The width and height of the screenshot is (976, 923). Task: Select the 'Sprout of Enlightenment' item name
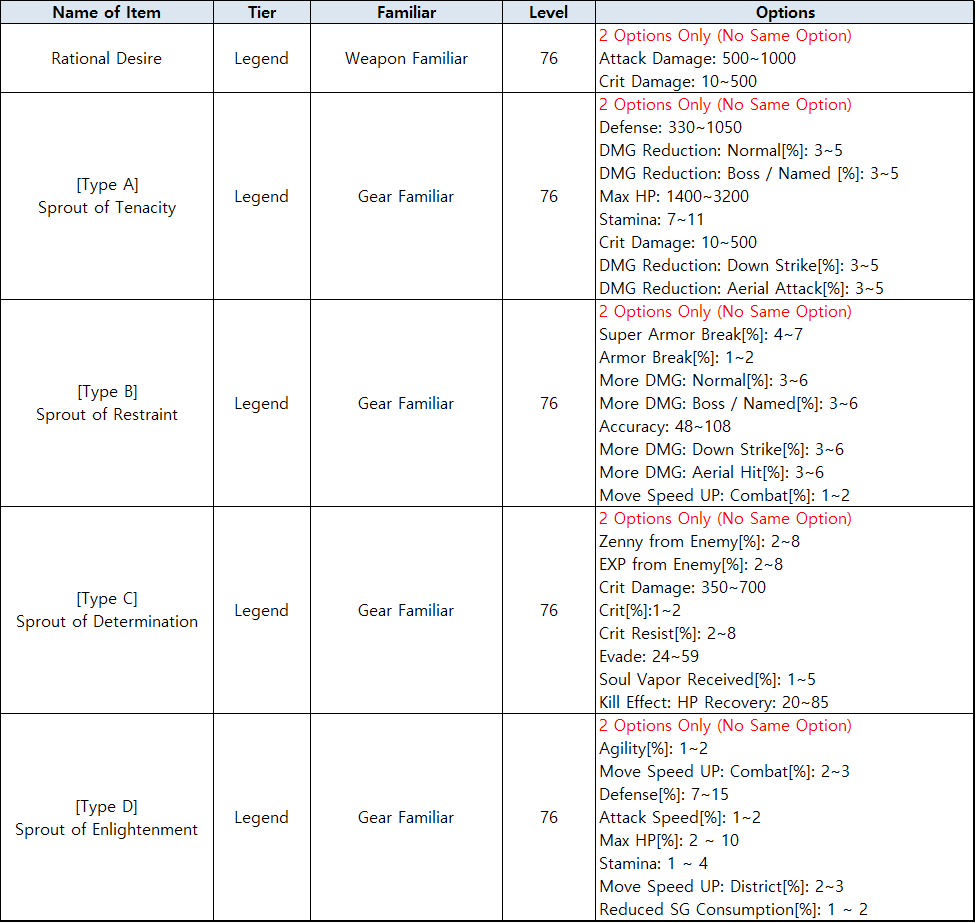[x=106, y=830]
